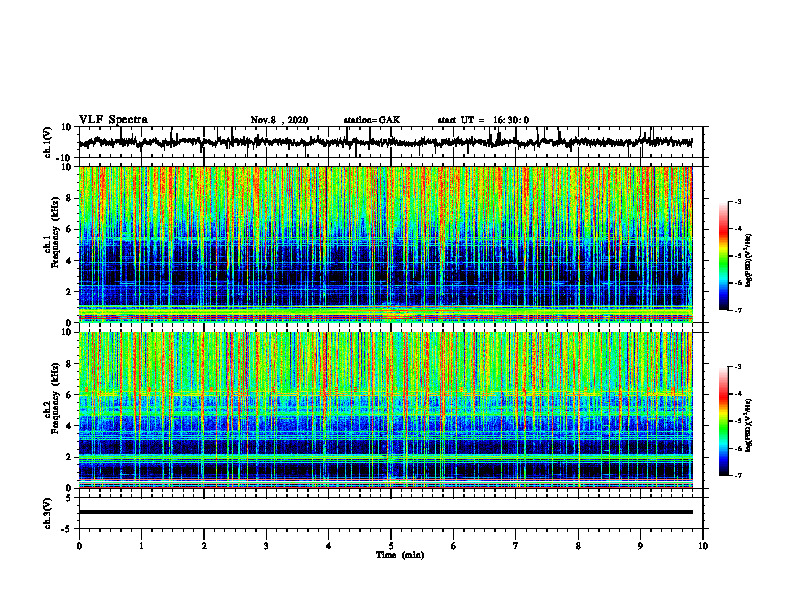Click the "start UT = 16:30:0" header text
The image size is (792, 612).
[x=483, y=120]
